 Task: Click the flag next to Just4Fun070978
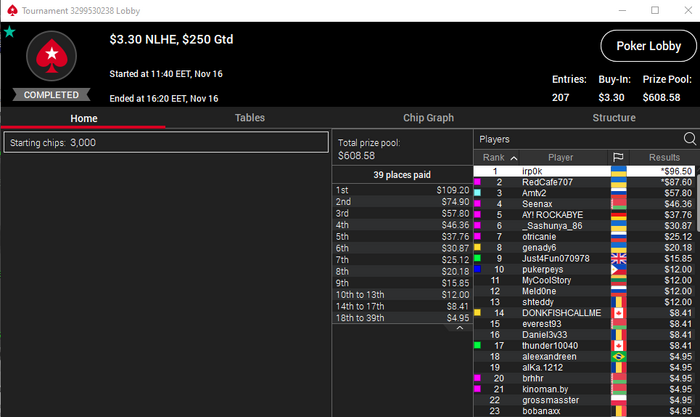pyautogui.click(x=618, y=259)
